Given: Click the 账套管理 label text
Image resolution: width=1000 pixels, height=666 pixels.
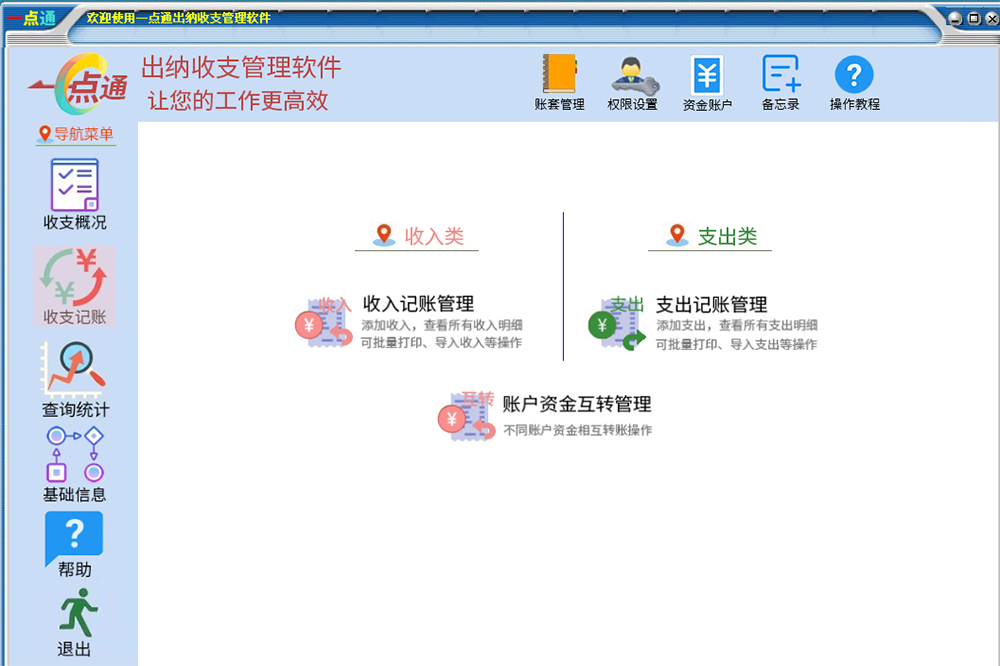Looking at the screenshot, I should click(559, 105).
